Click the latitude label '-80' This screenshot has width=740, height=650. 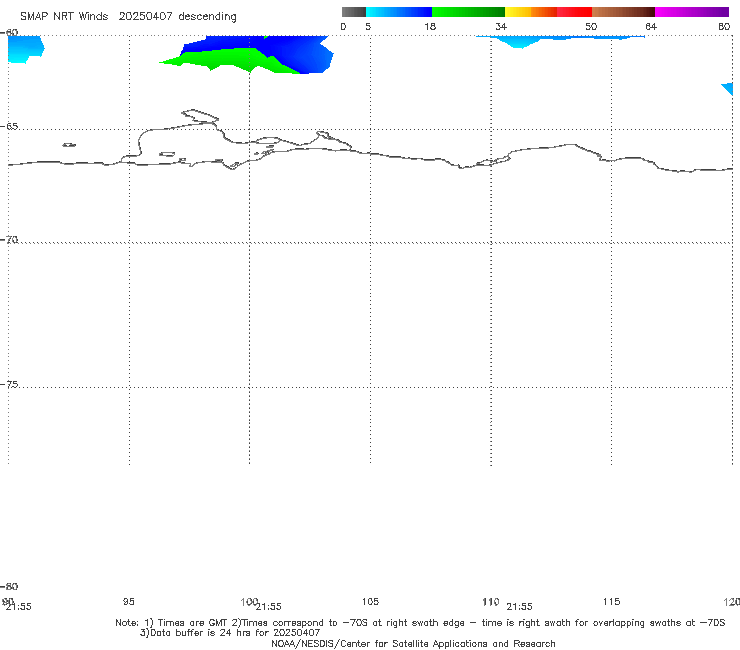(9, 587)
